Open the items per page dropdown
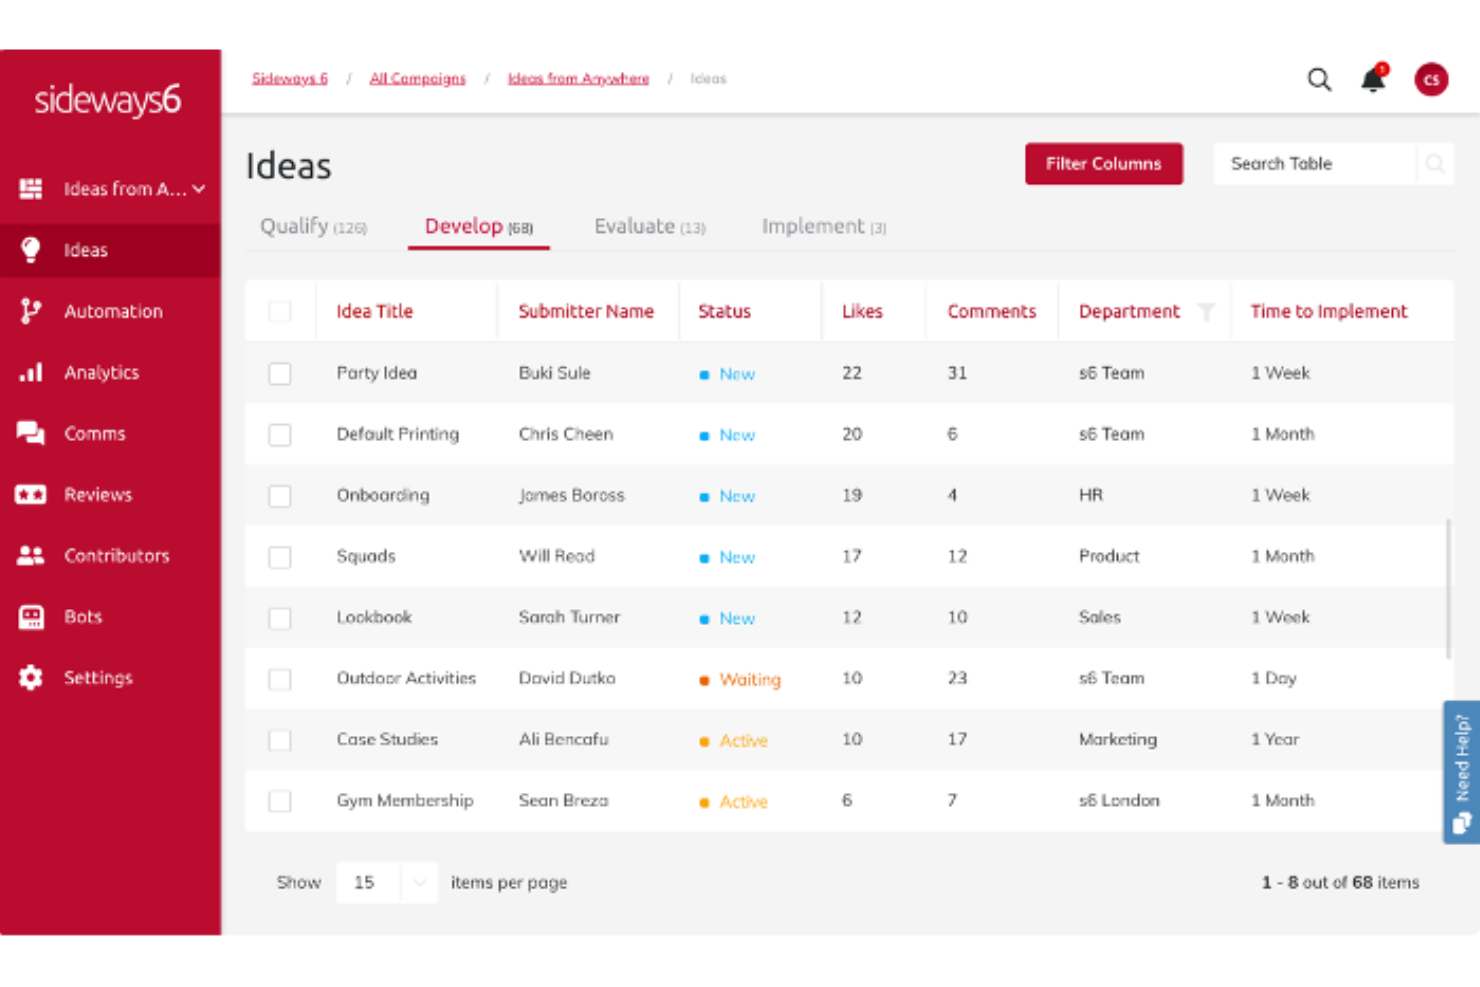 coord(387,882)
